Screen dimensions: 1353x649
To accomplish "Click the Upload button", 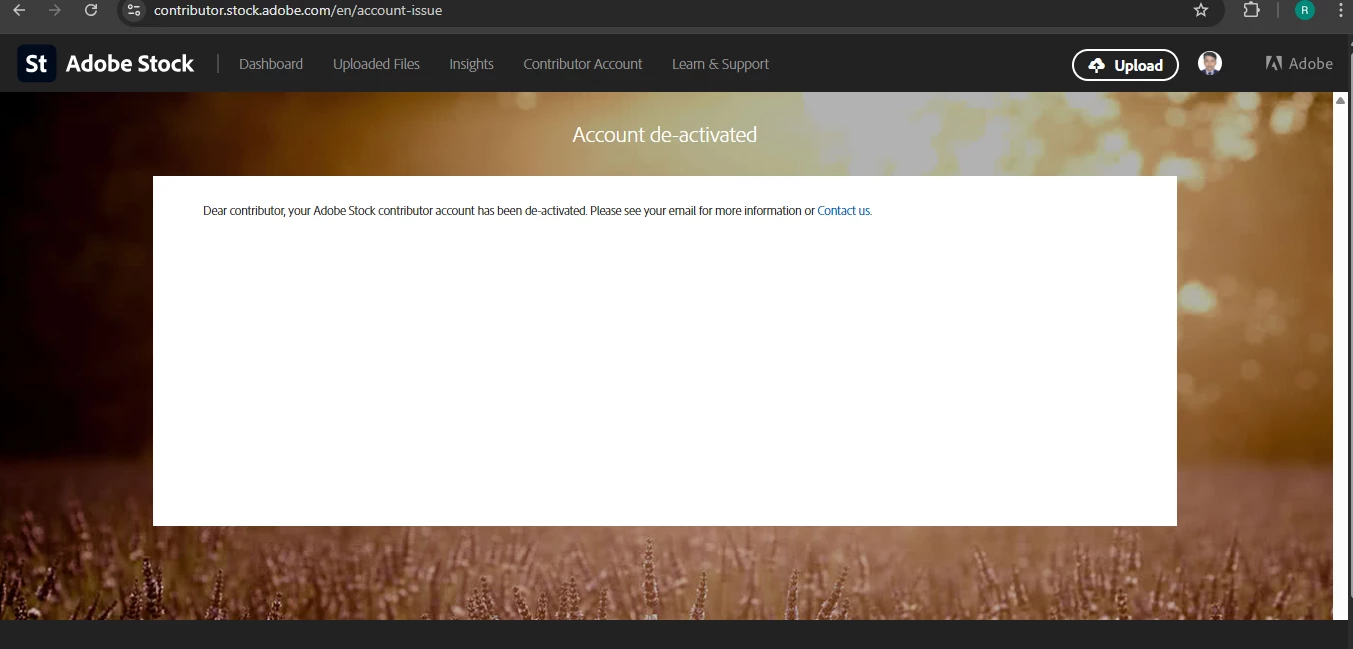I will pos(1125,65).
